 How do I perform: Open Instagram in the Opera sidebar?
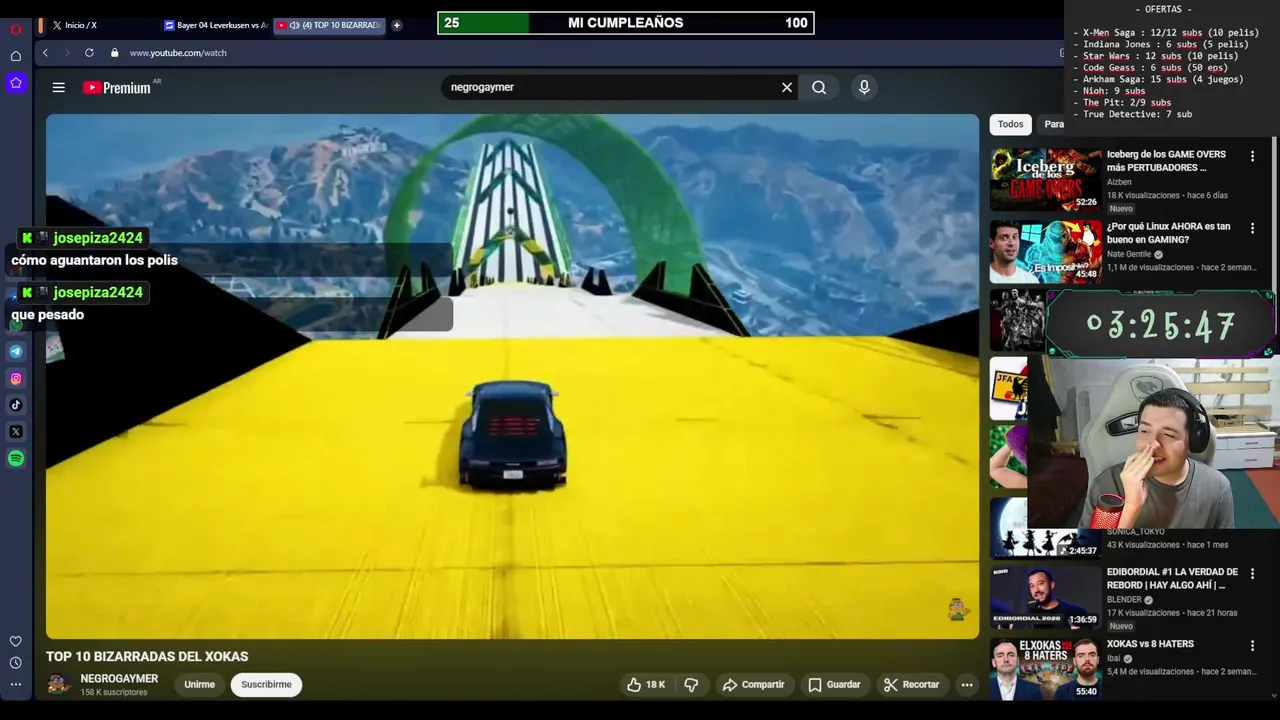coord(16,378)
